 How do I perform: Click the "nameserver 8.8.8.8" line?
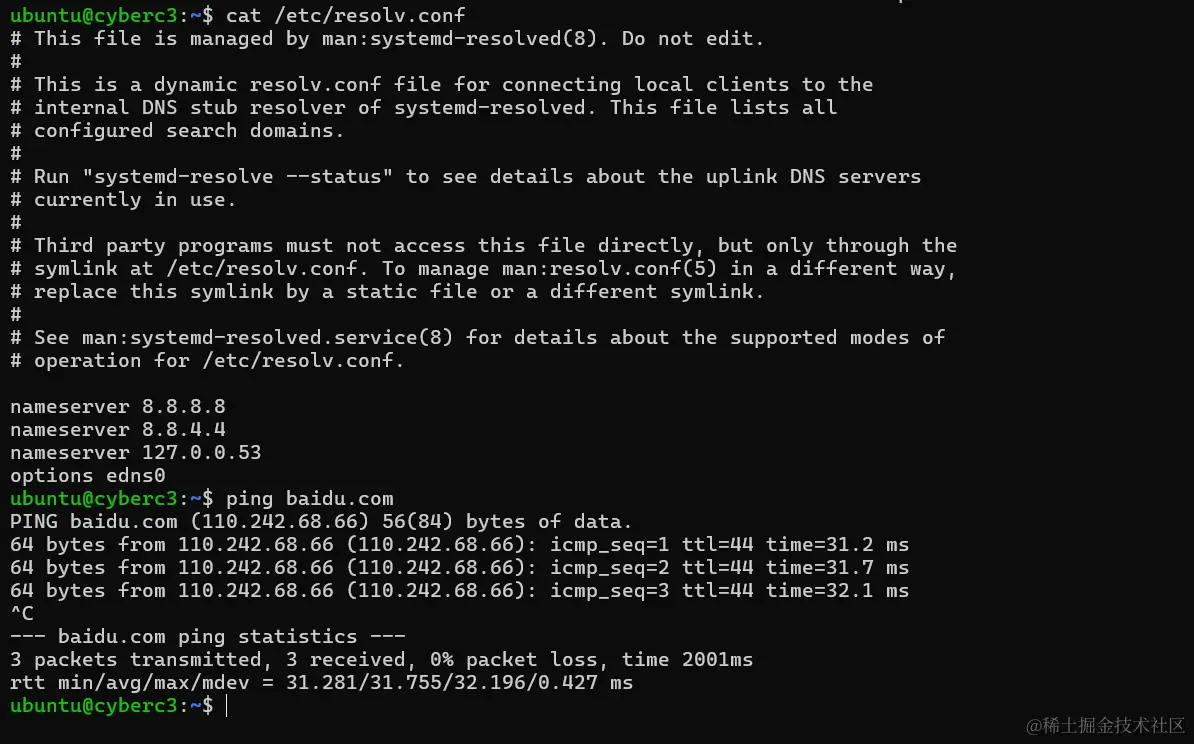pos(117,406)
